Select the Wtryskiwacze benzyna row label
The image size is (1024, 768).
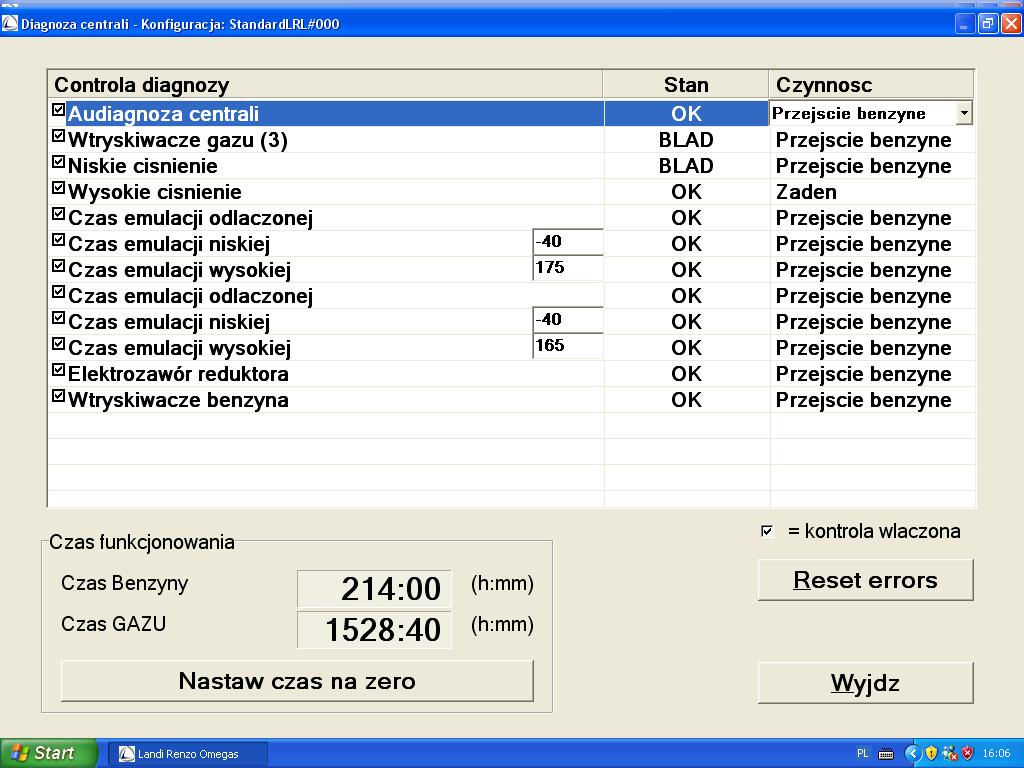(178, 400)
